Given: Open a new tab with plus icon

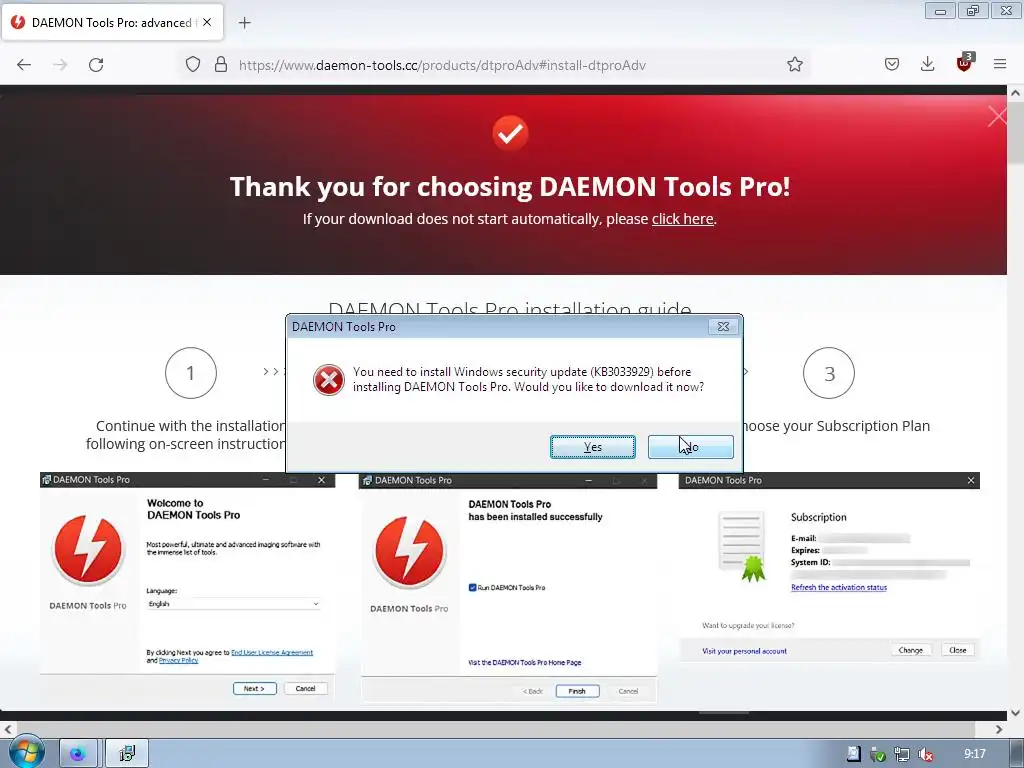Looking at the screenshot, I should coord(244,23).
